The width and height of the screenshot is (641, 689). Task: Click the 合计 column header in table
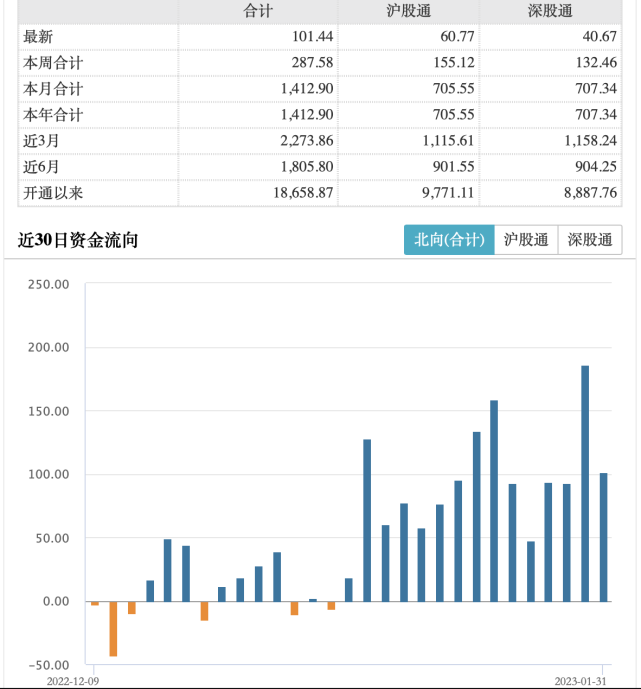pyautogui.click(x=258, y=11)
